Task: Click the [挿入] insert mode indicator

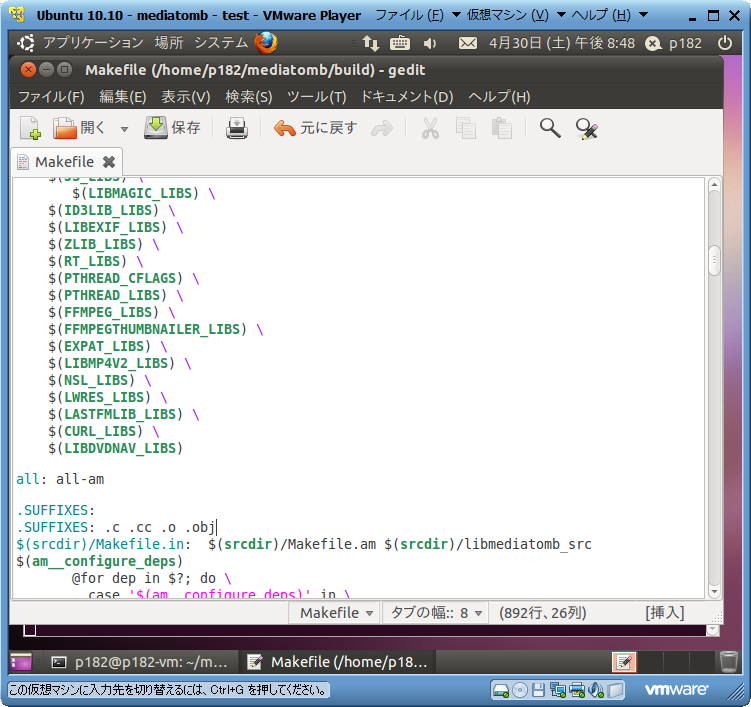Action: 665,613
